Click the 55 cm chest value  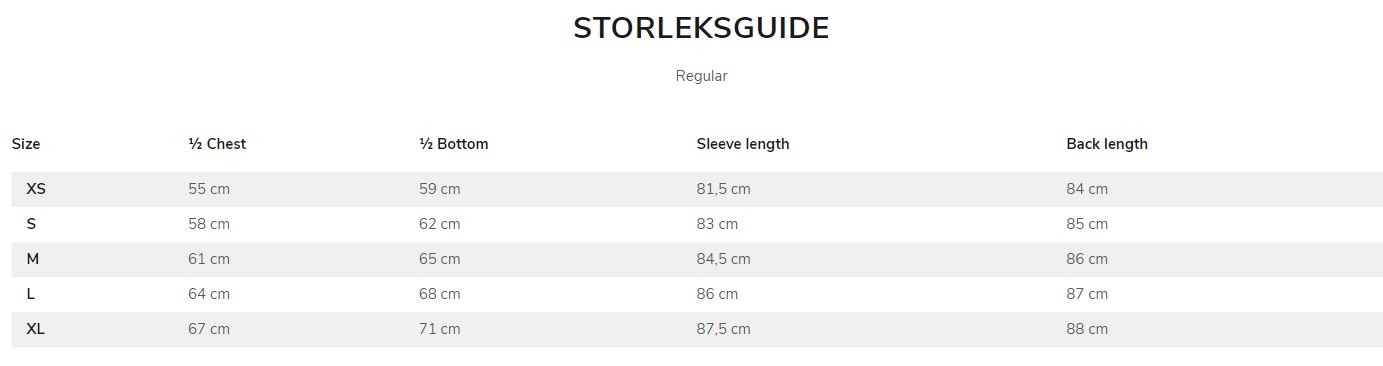[209, 189]
